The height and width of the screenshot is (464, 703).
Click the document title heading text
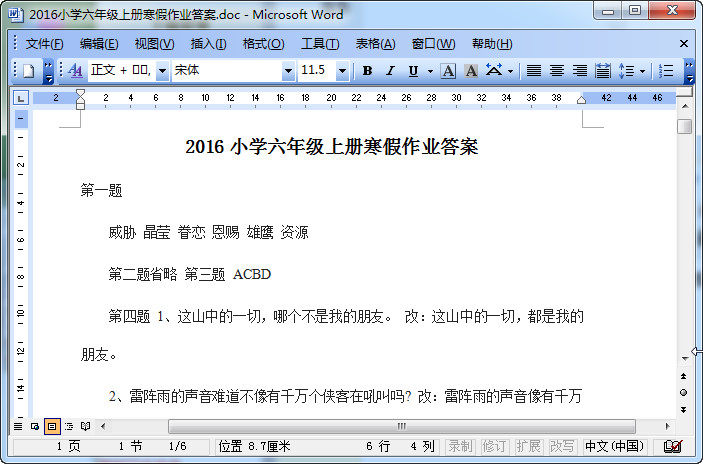click(x=332, y=147)
